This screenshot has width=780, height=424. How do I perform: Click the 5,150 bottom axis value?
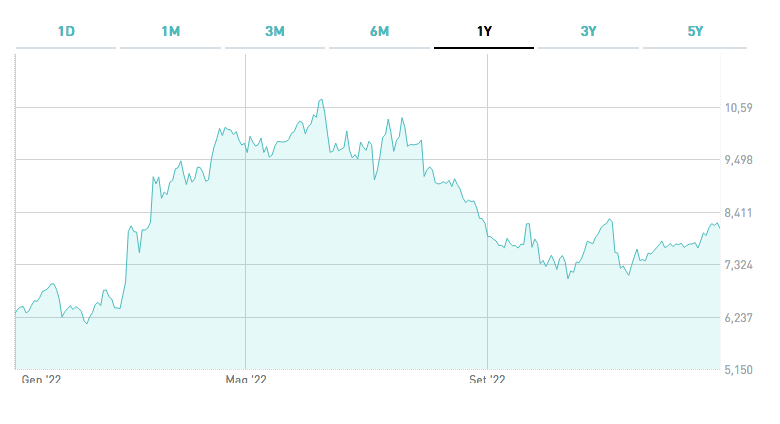pos(738,370)
